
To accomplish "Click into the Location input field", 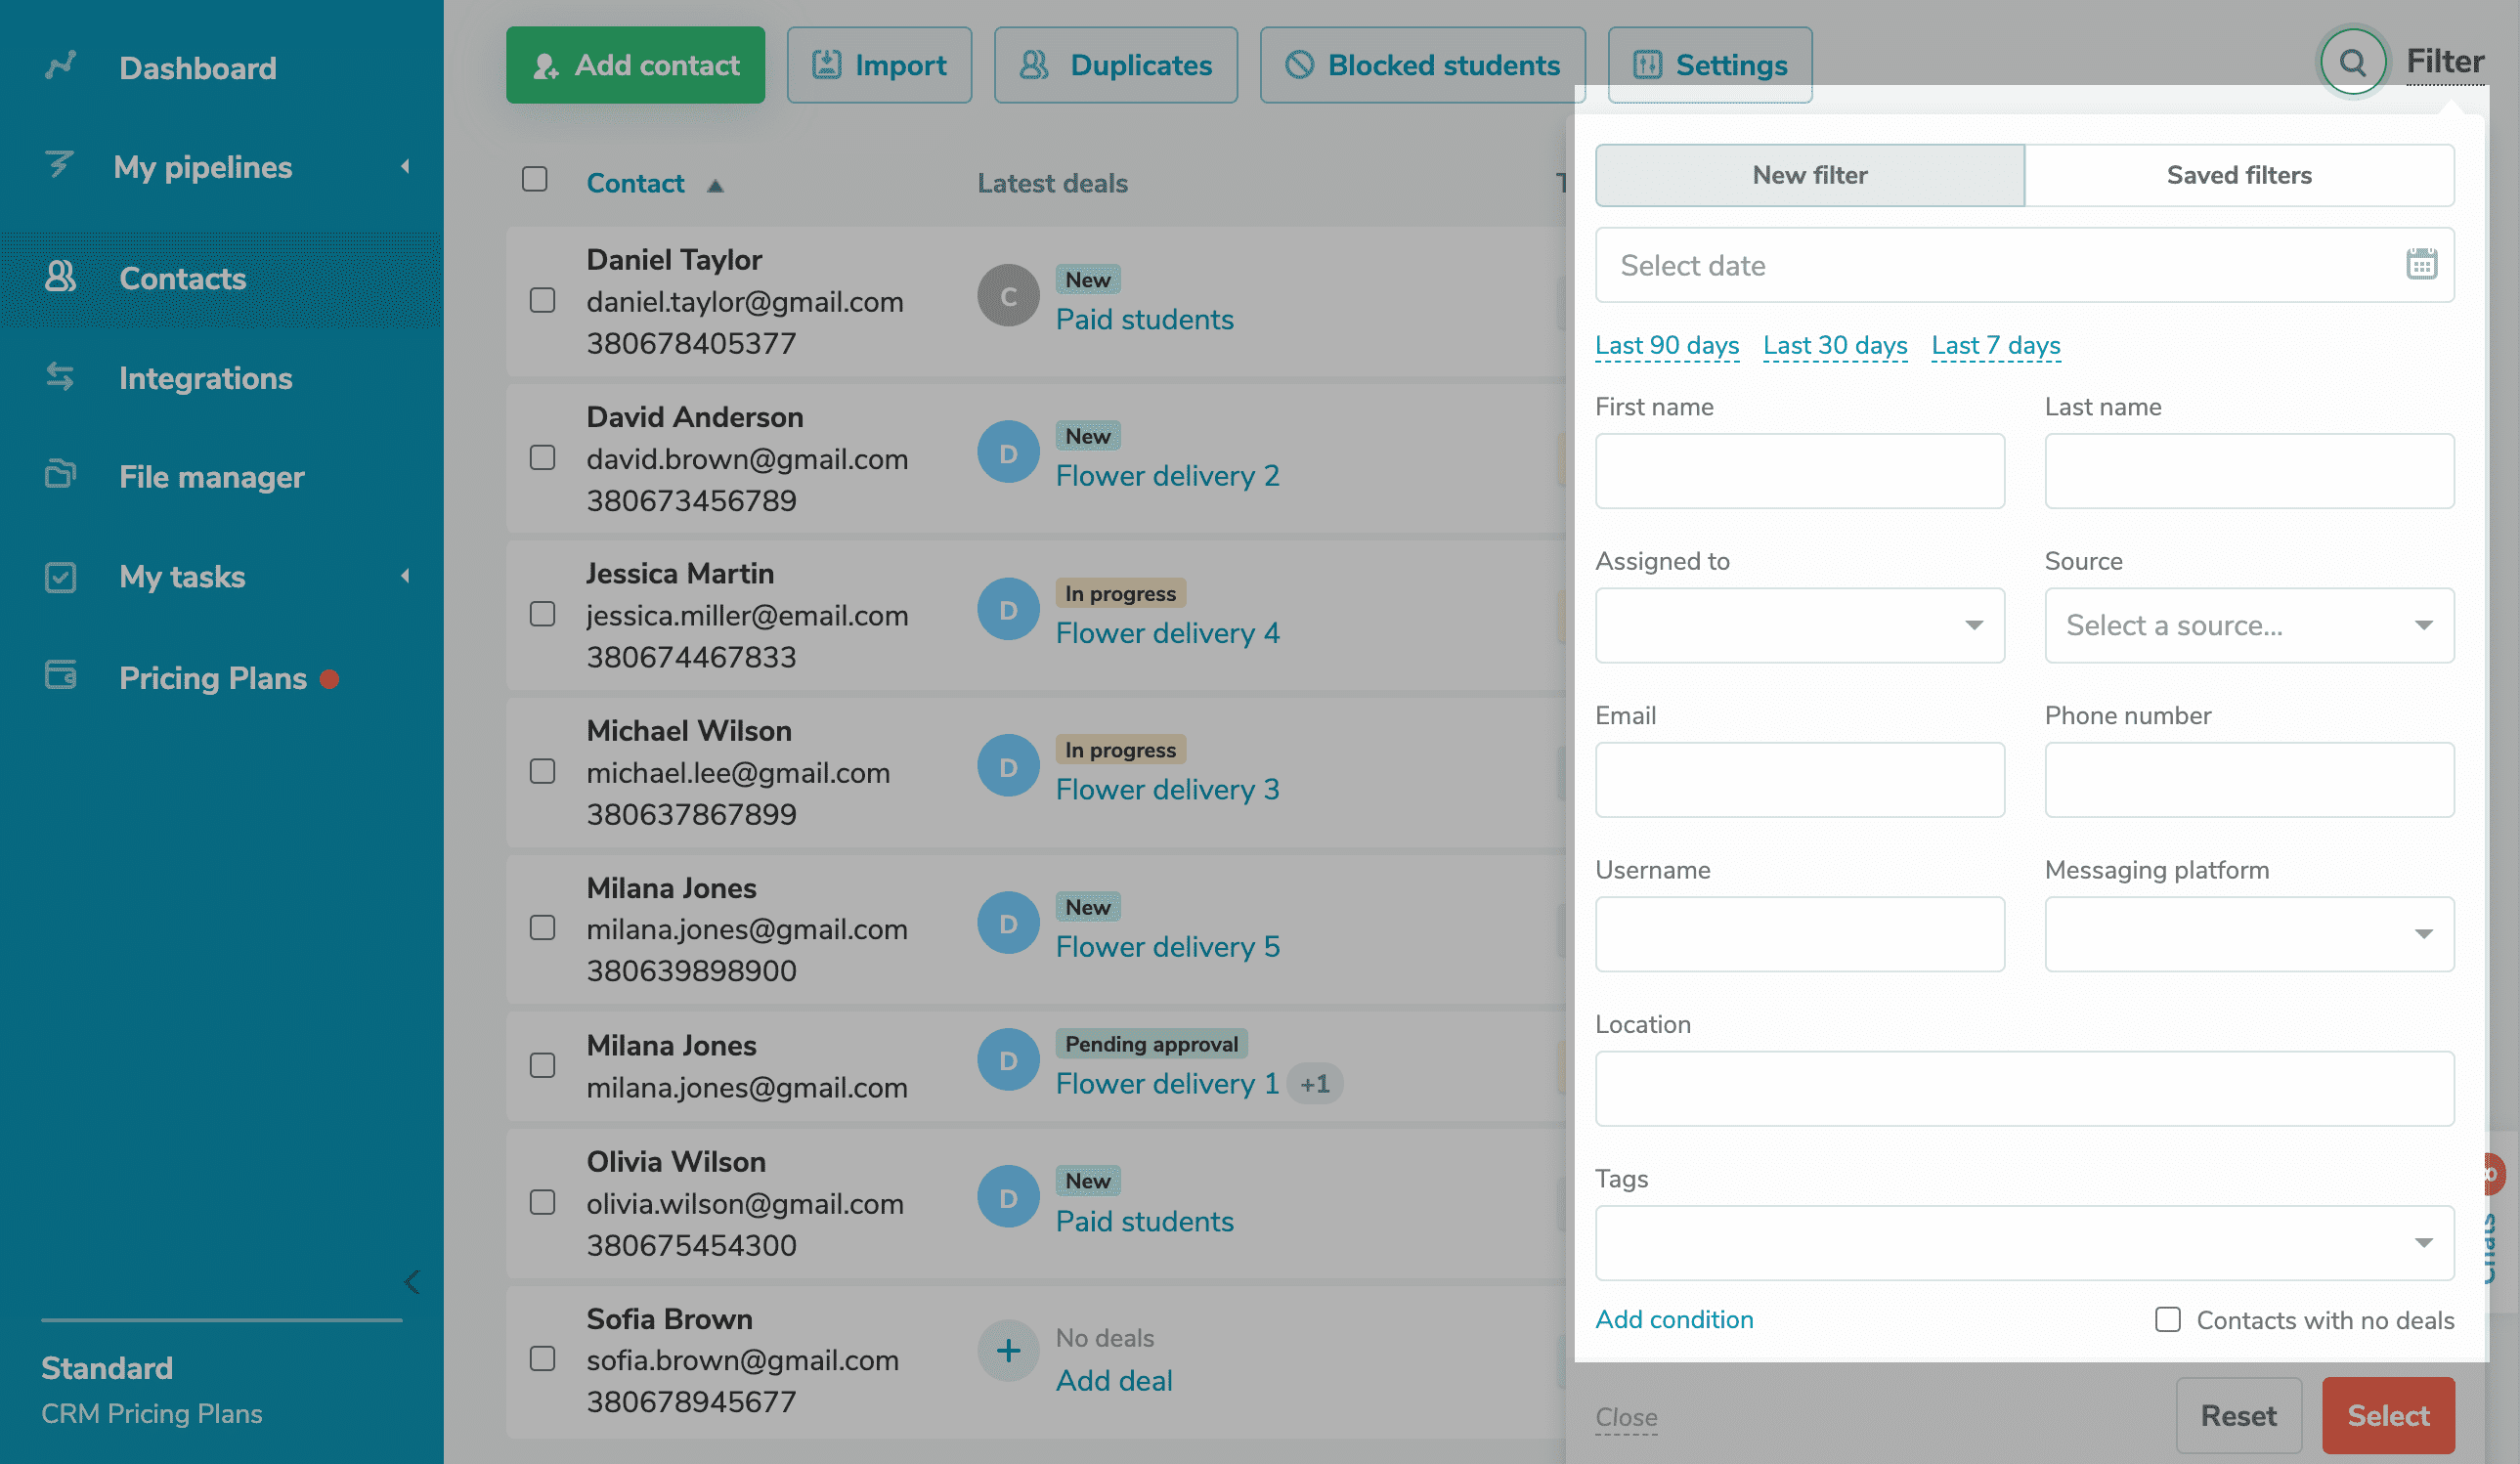I will tap(2023, 1088).
